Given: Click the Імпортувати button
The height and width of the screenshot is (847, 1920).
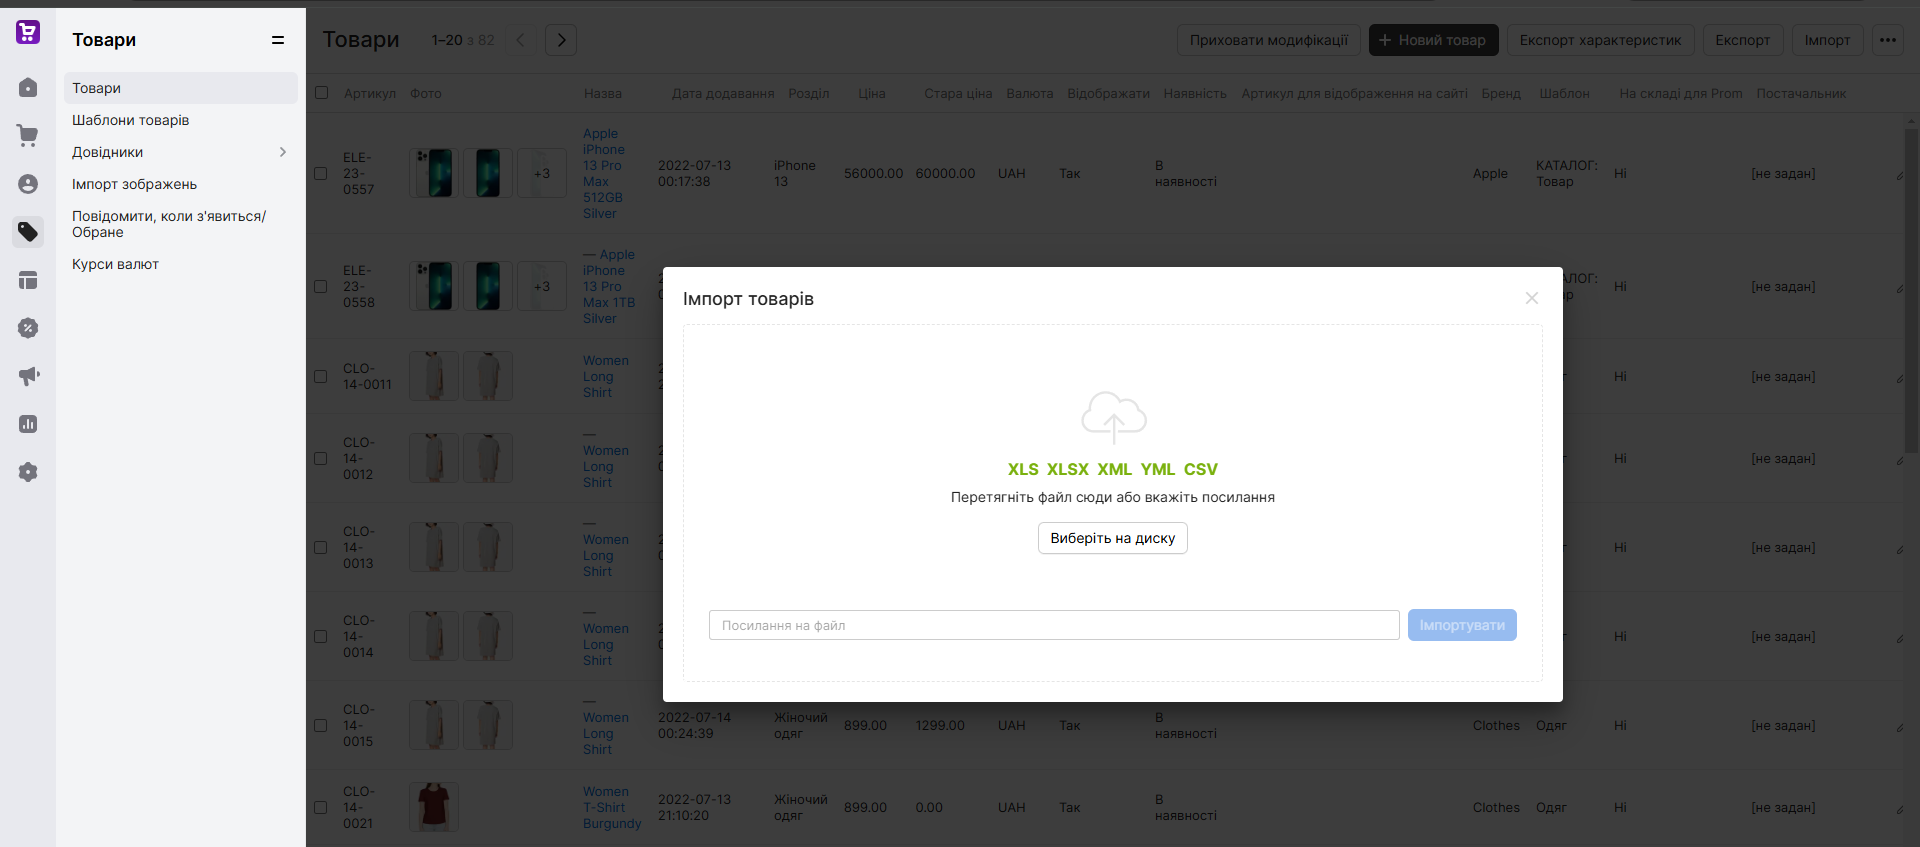Looking at the screenshot, I should click(x=1462, y=625).
